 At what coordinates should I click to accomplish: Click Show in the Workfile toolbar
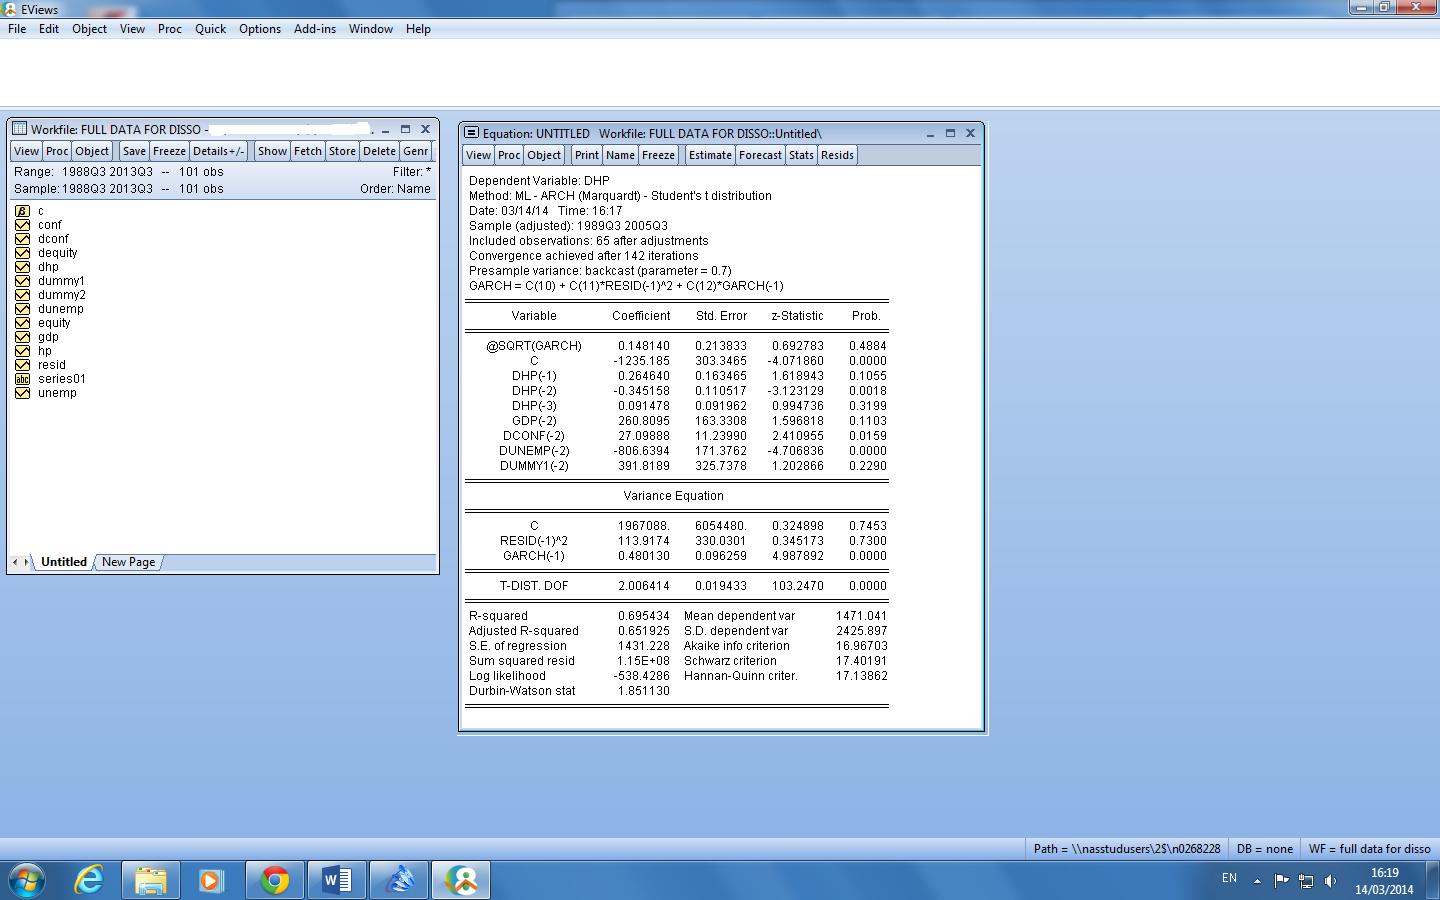pyautogui.click(x=272, y=151)
